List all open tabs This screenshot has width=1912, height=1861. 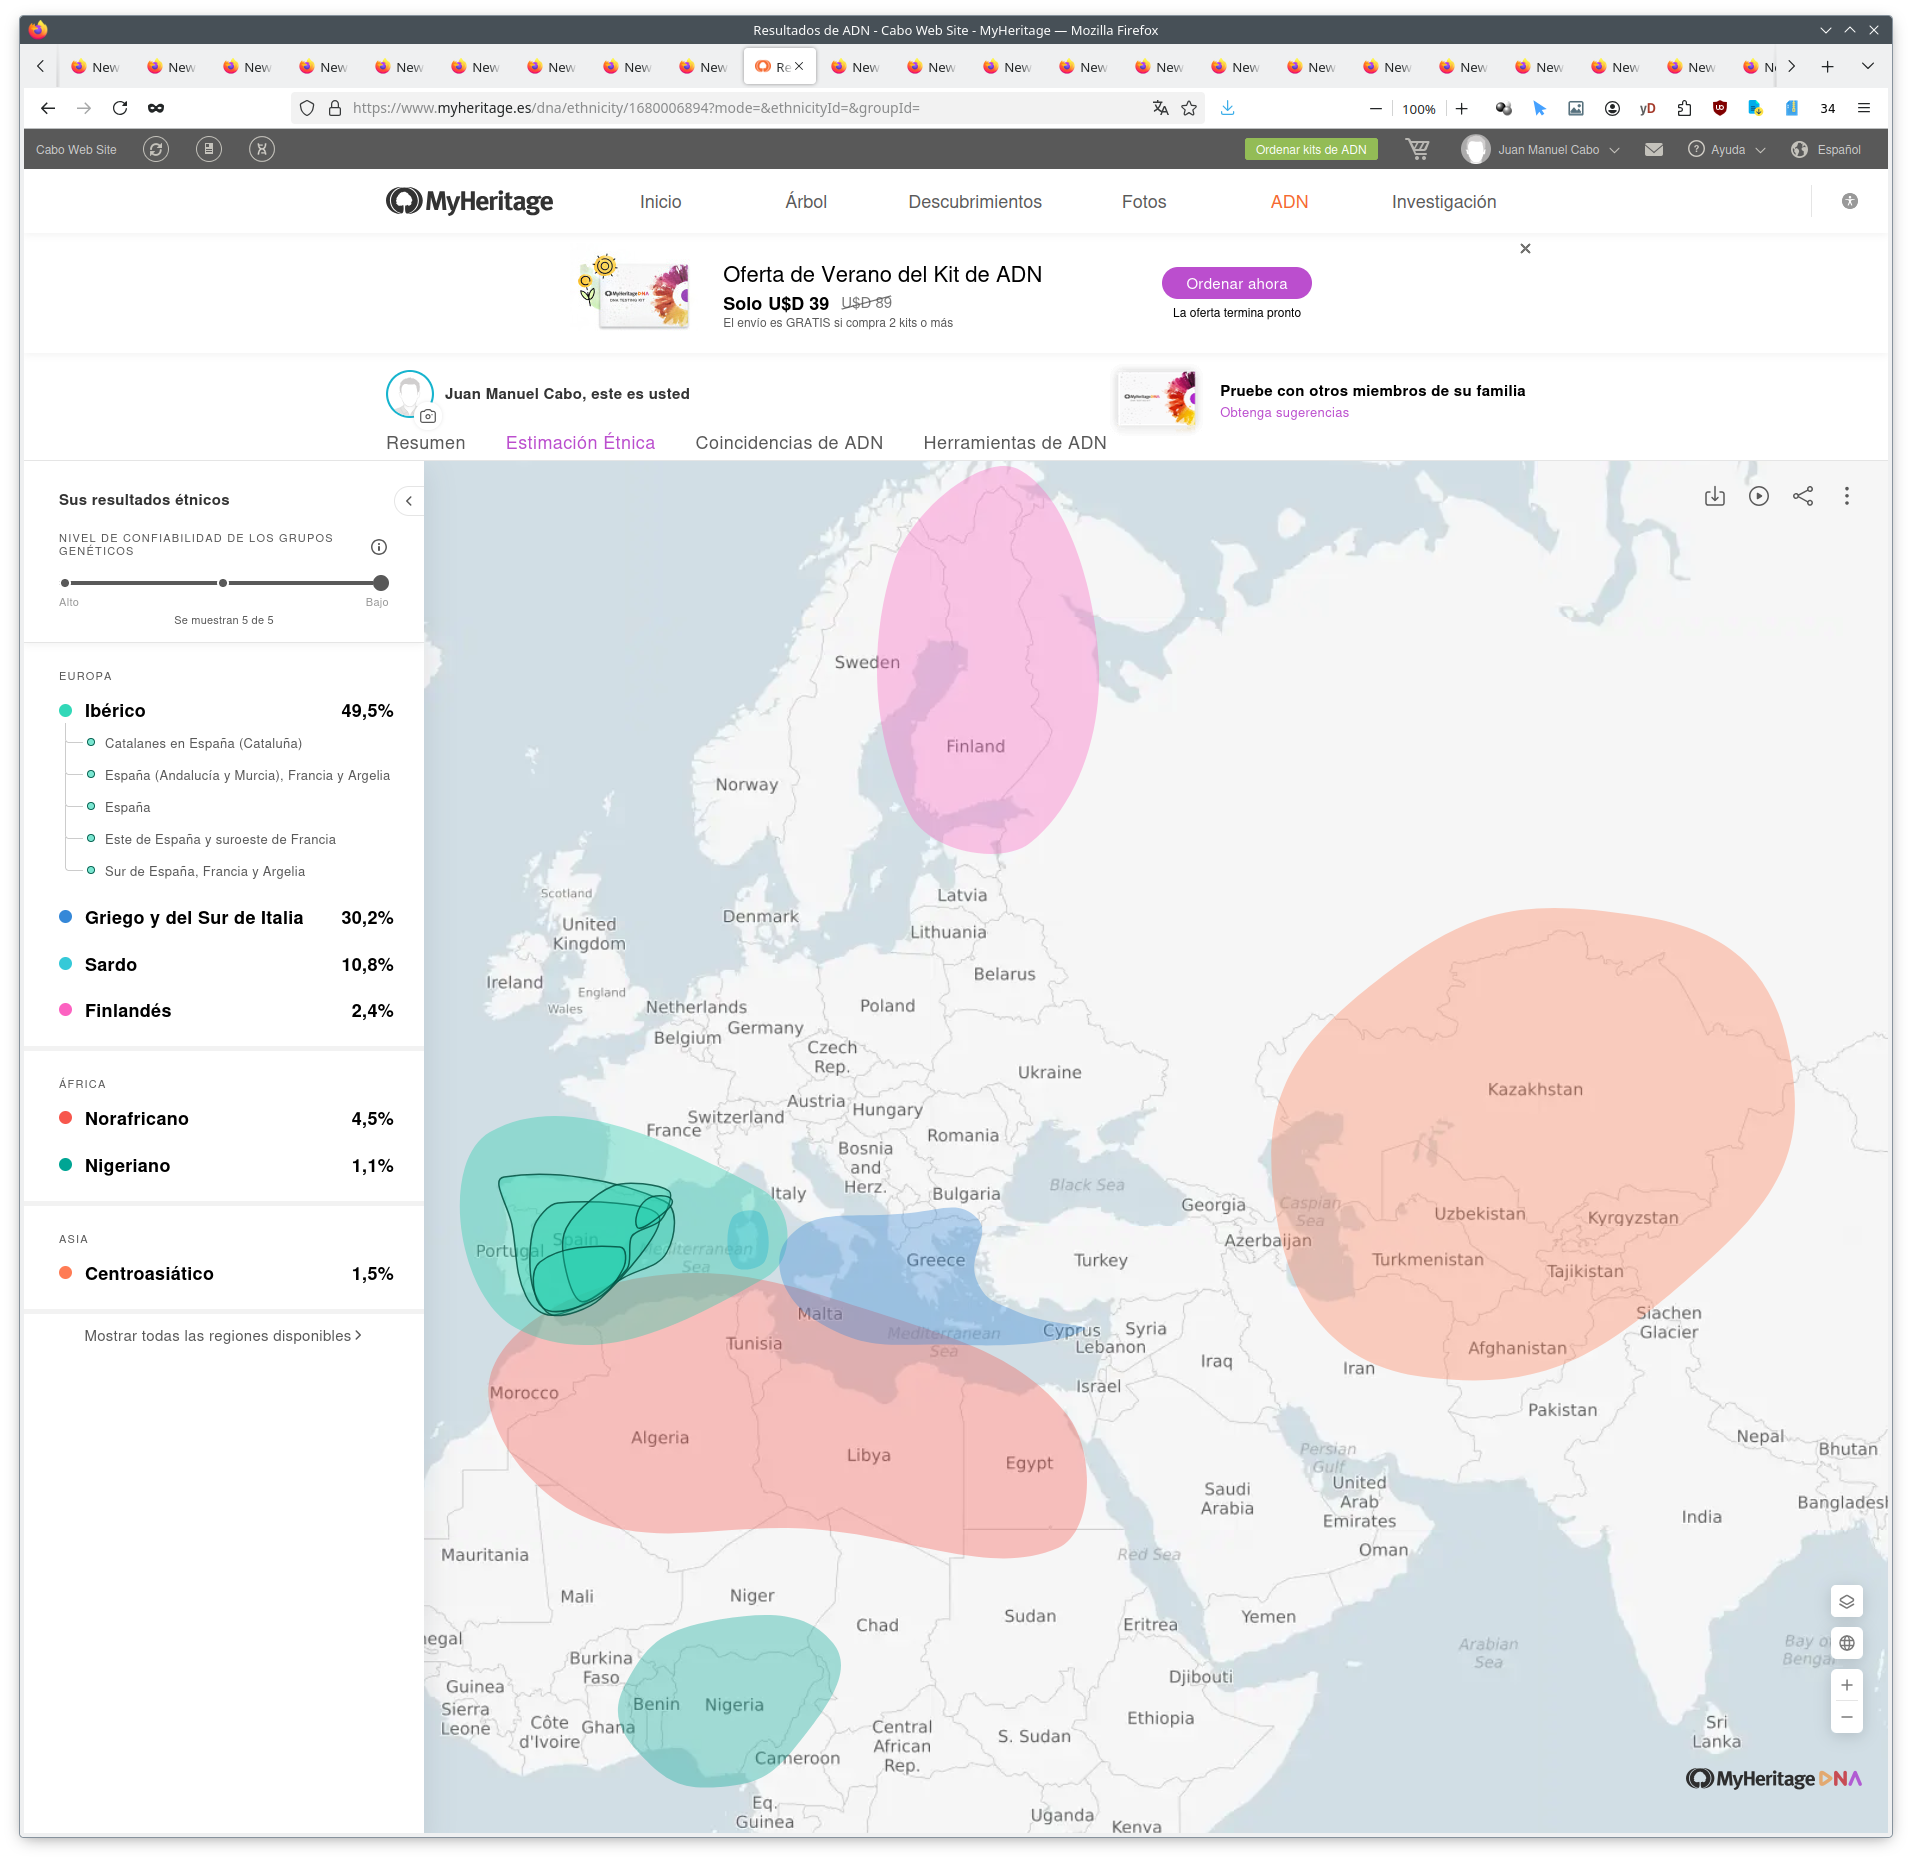coord(1867,67)
